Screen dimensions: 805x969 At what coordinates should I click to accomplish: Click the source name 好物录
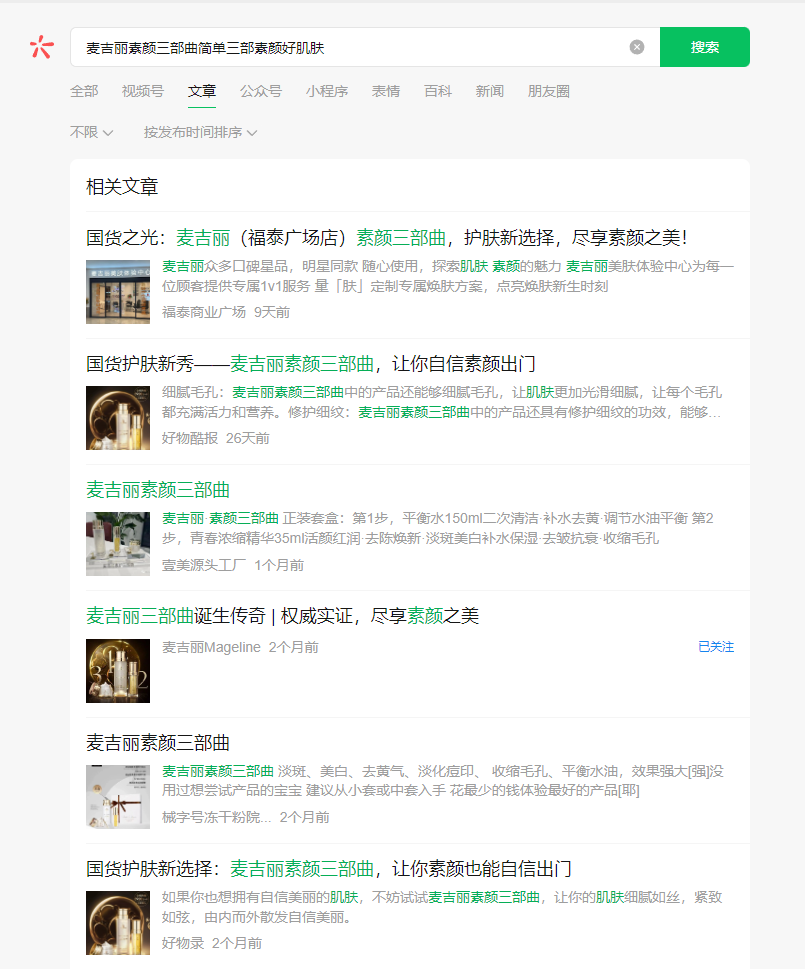tap(183, 943)
